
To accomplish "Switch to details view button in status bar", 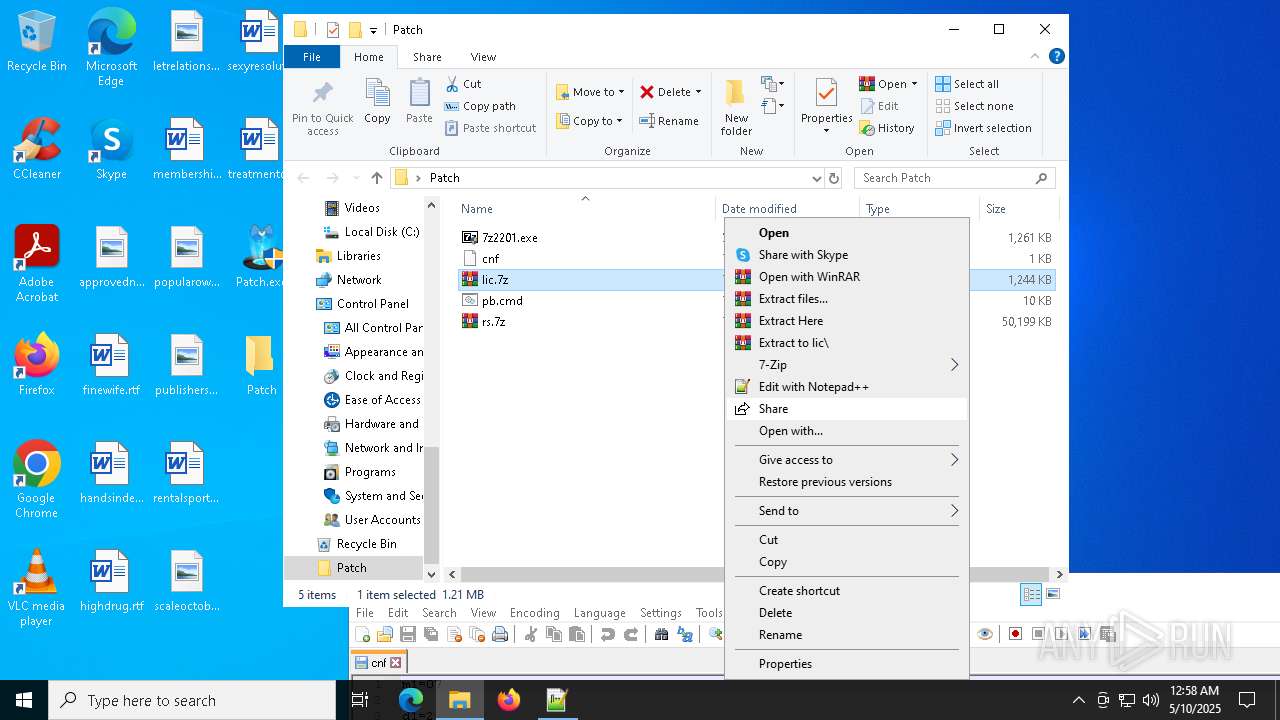I will click(1031, 594).
